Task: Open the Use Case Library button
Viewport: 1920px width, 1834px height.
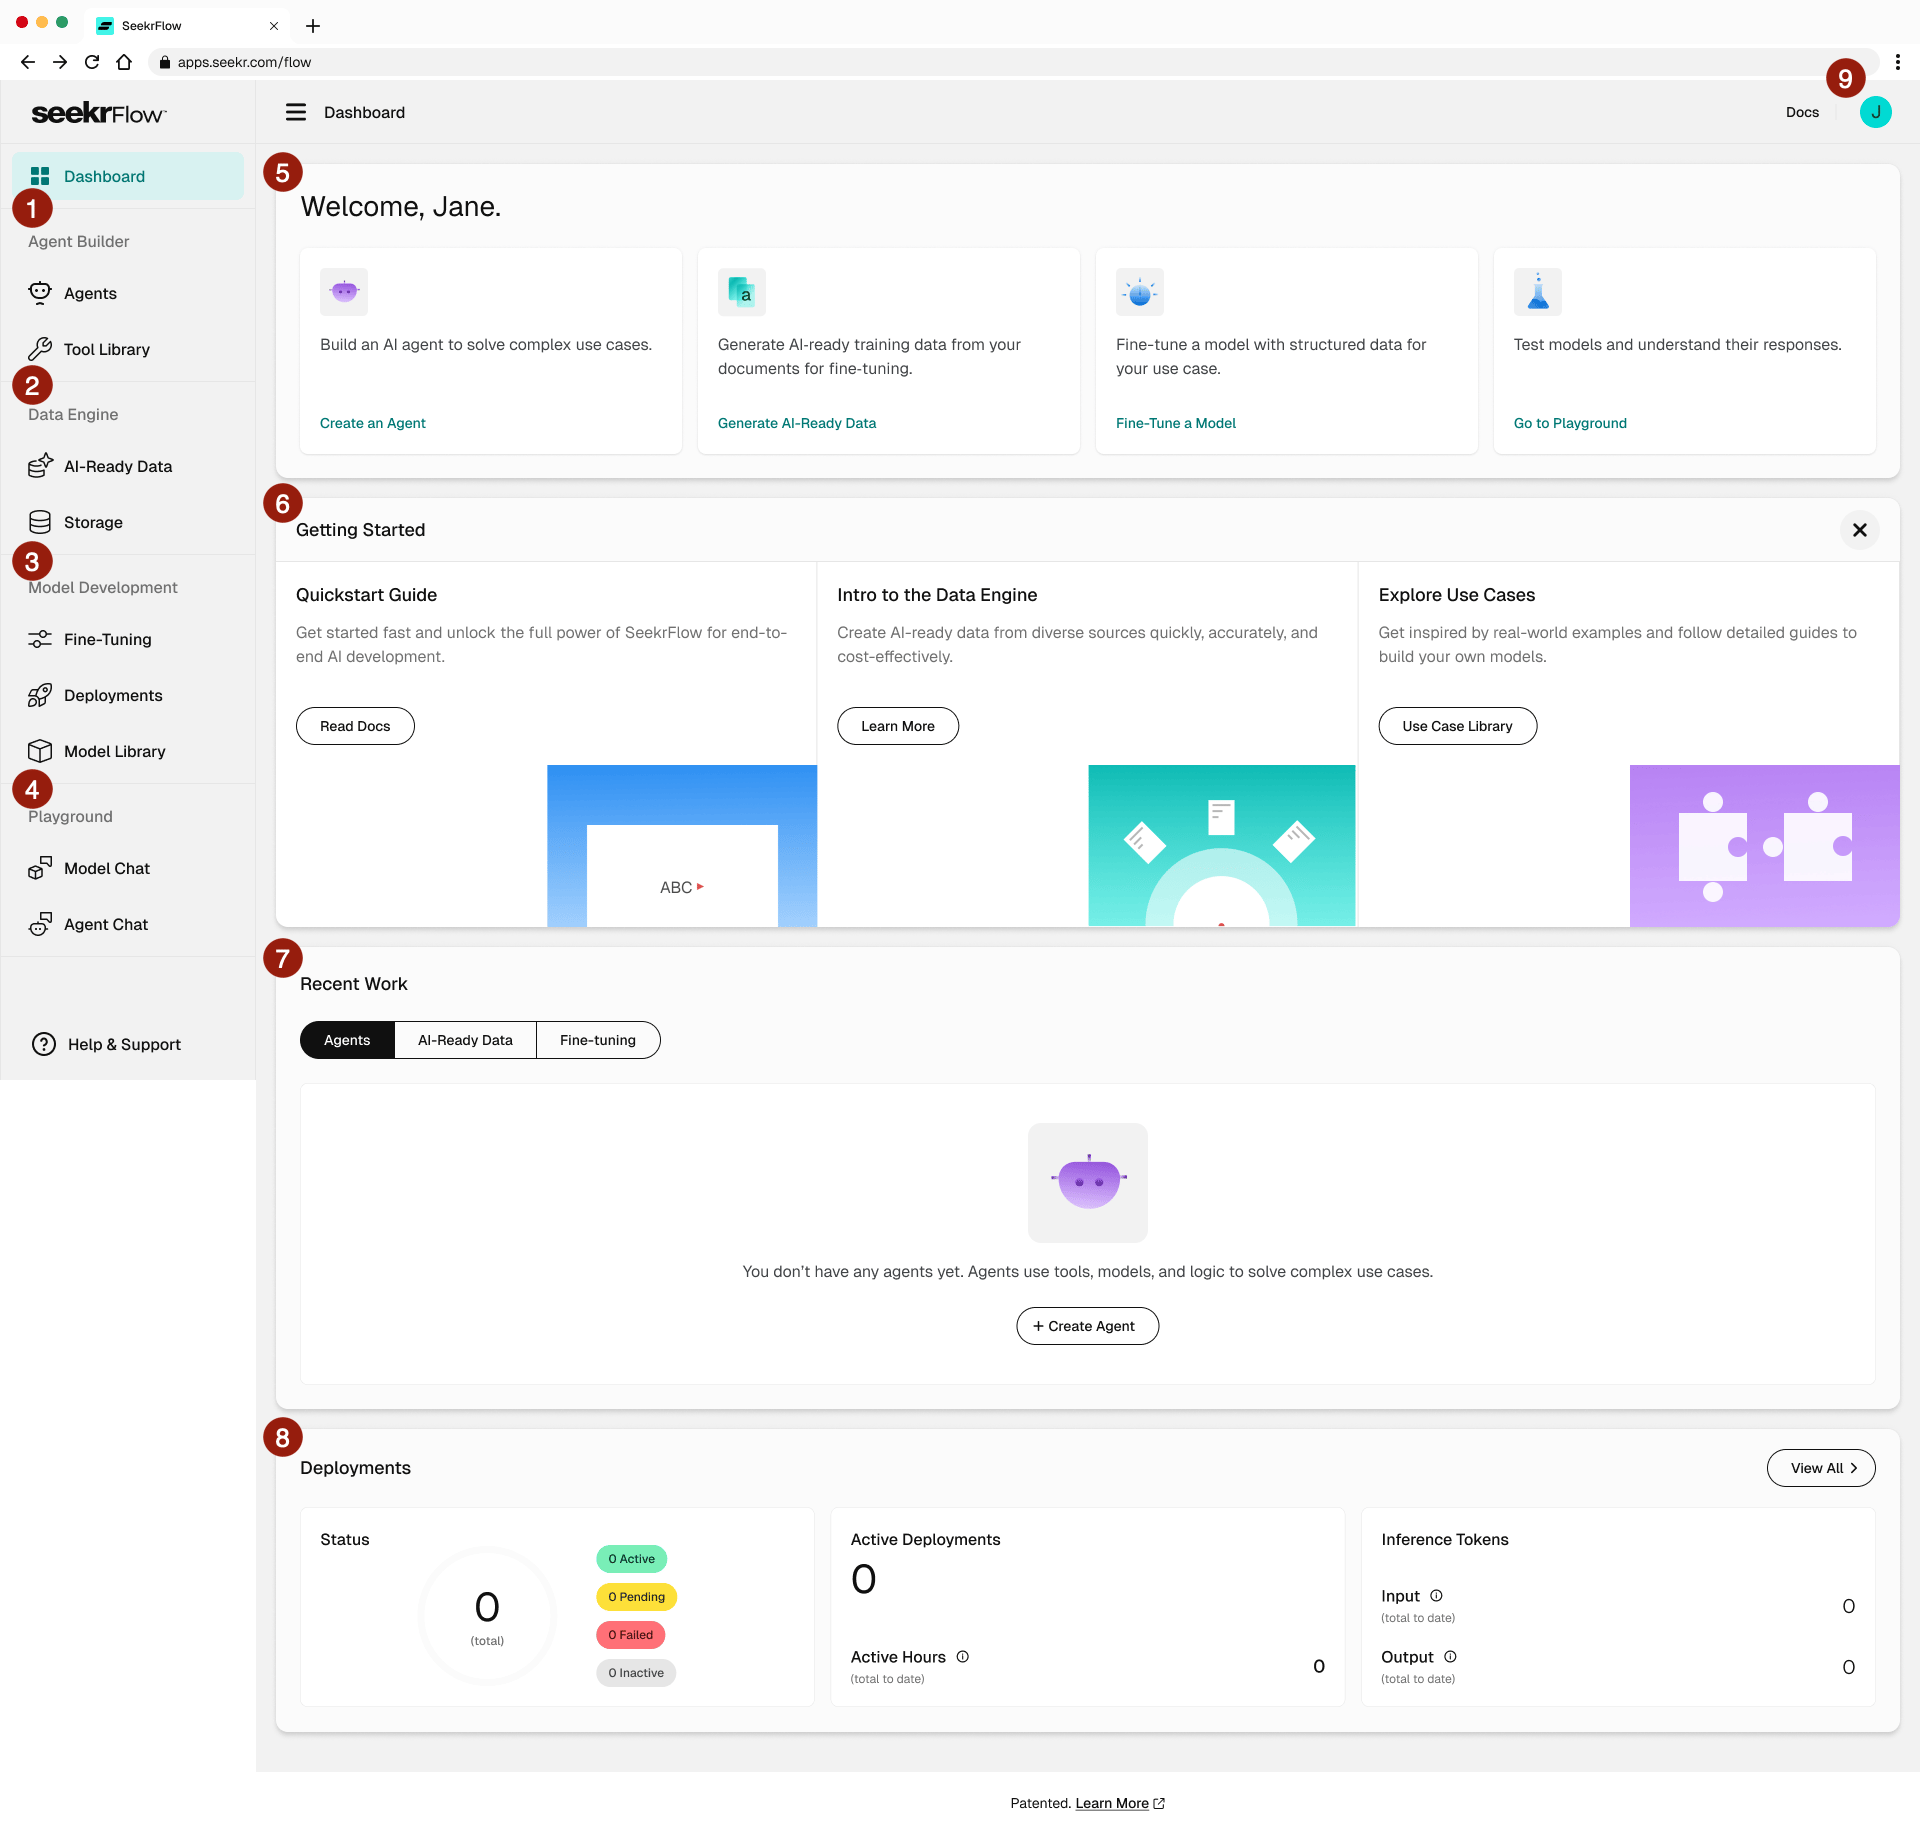Action: 1457,726
